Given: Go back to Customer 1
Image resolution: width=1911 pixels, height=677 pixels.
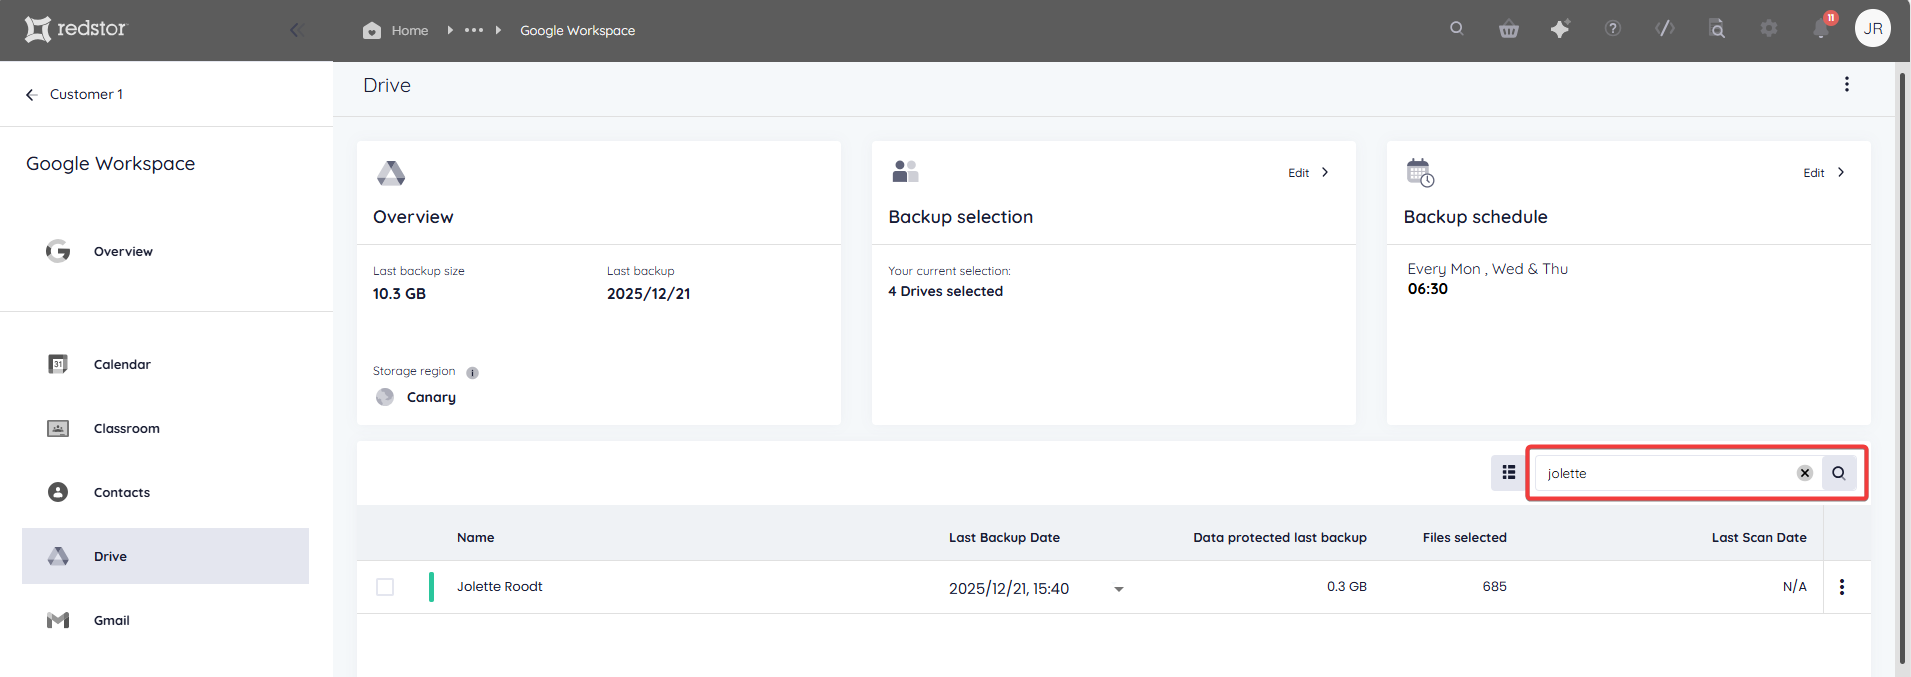Looking at the screenshot, I should (x=75, y=94).
